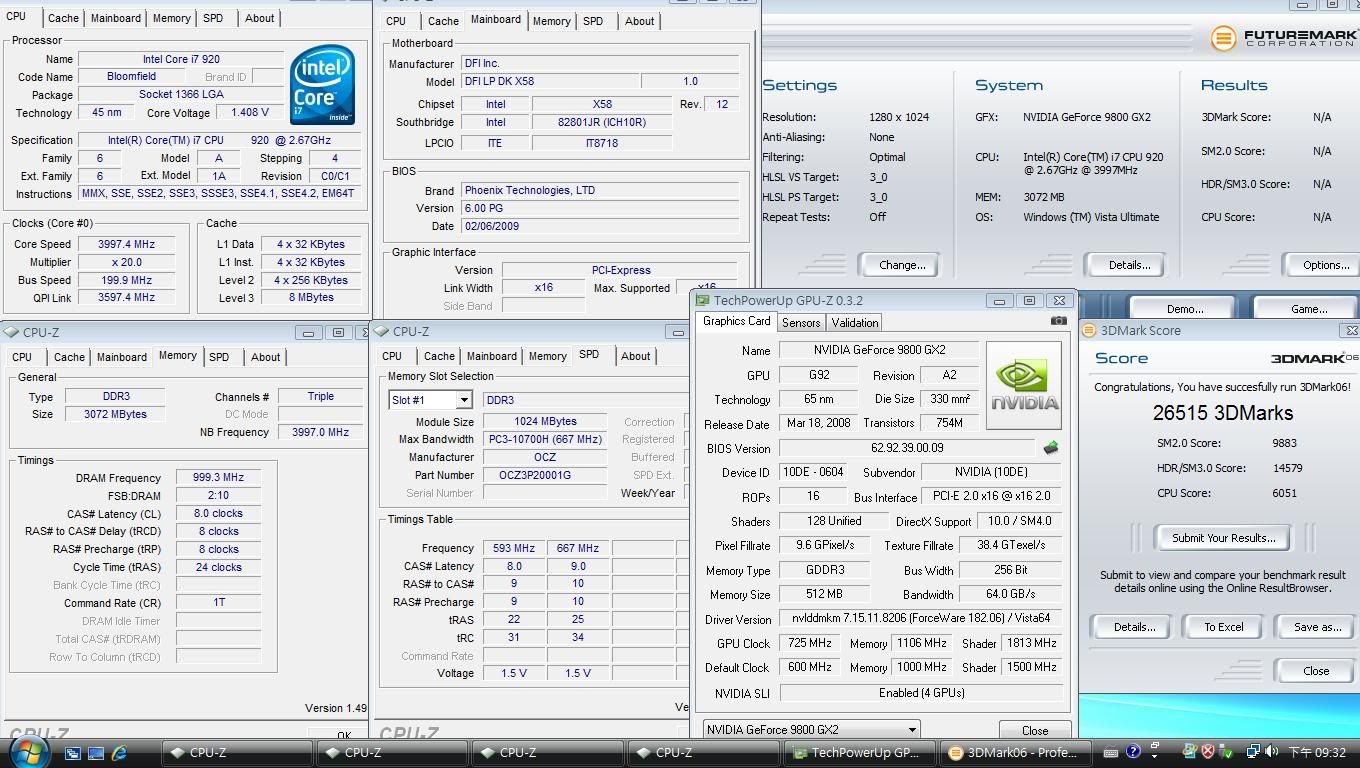The height and width of the screenshot is (768, 1360).
Task: Click the Futuremark Corporation logo
Action: click(1282, 39)
